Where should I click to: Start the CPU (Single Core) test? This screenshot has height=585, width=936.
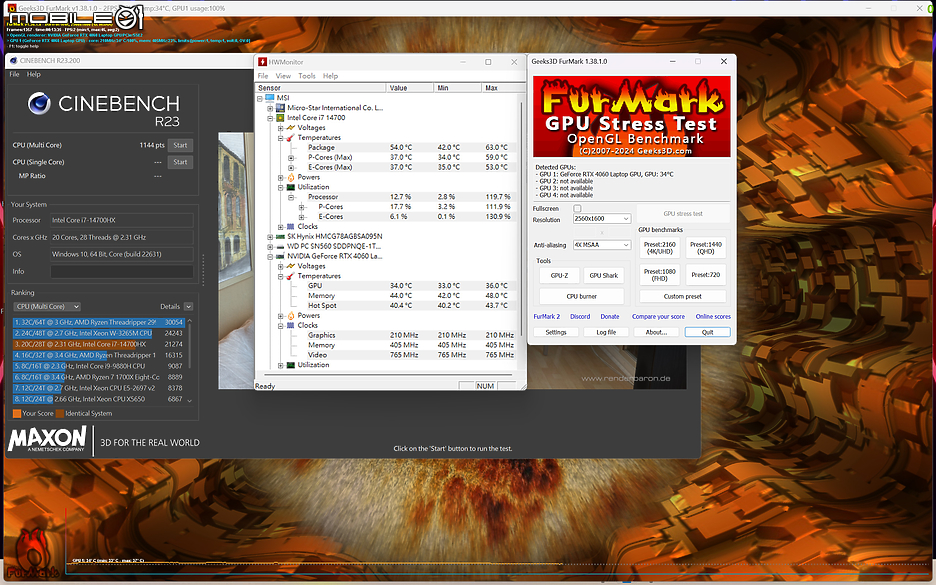point(180,162)
